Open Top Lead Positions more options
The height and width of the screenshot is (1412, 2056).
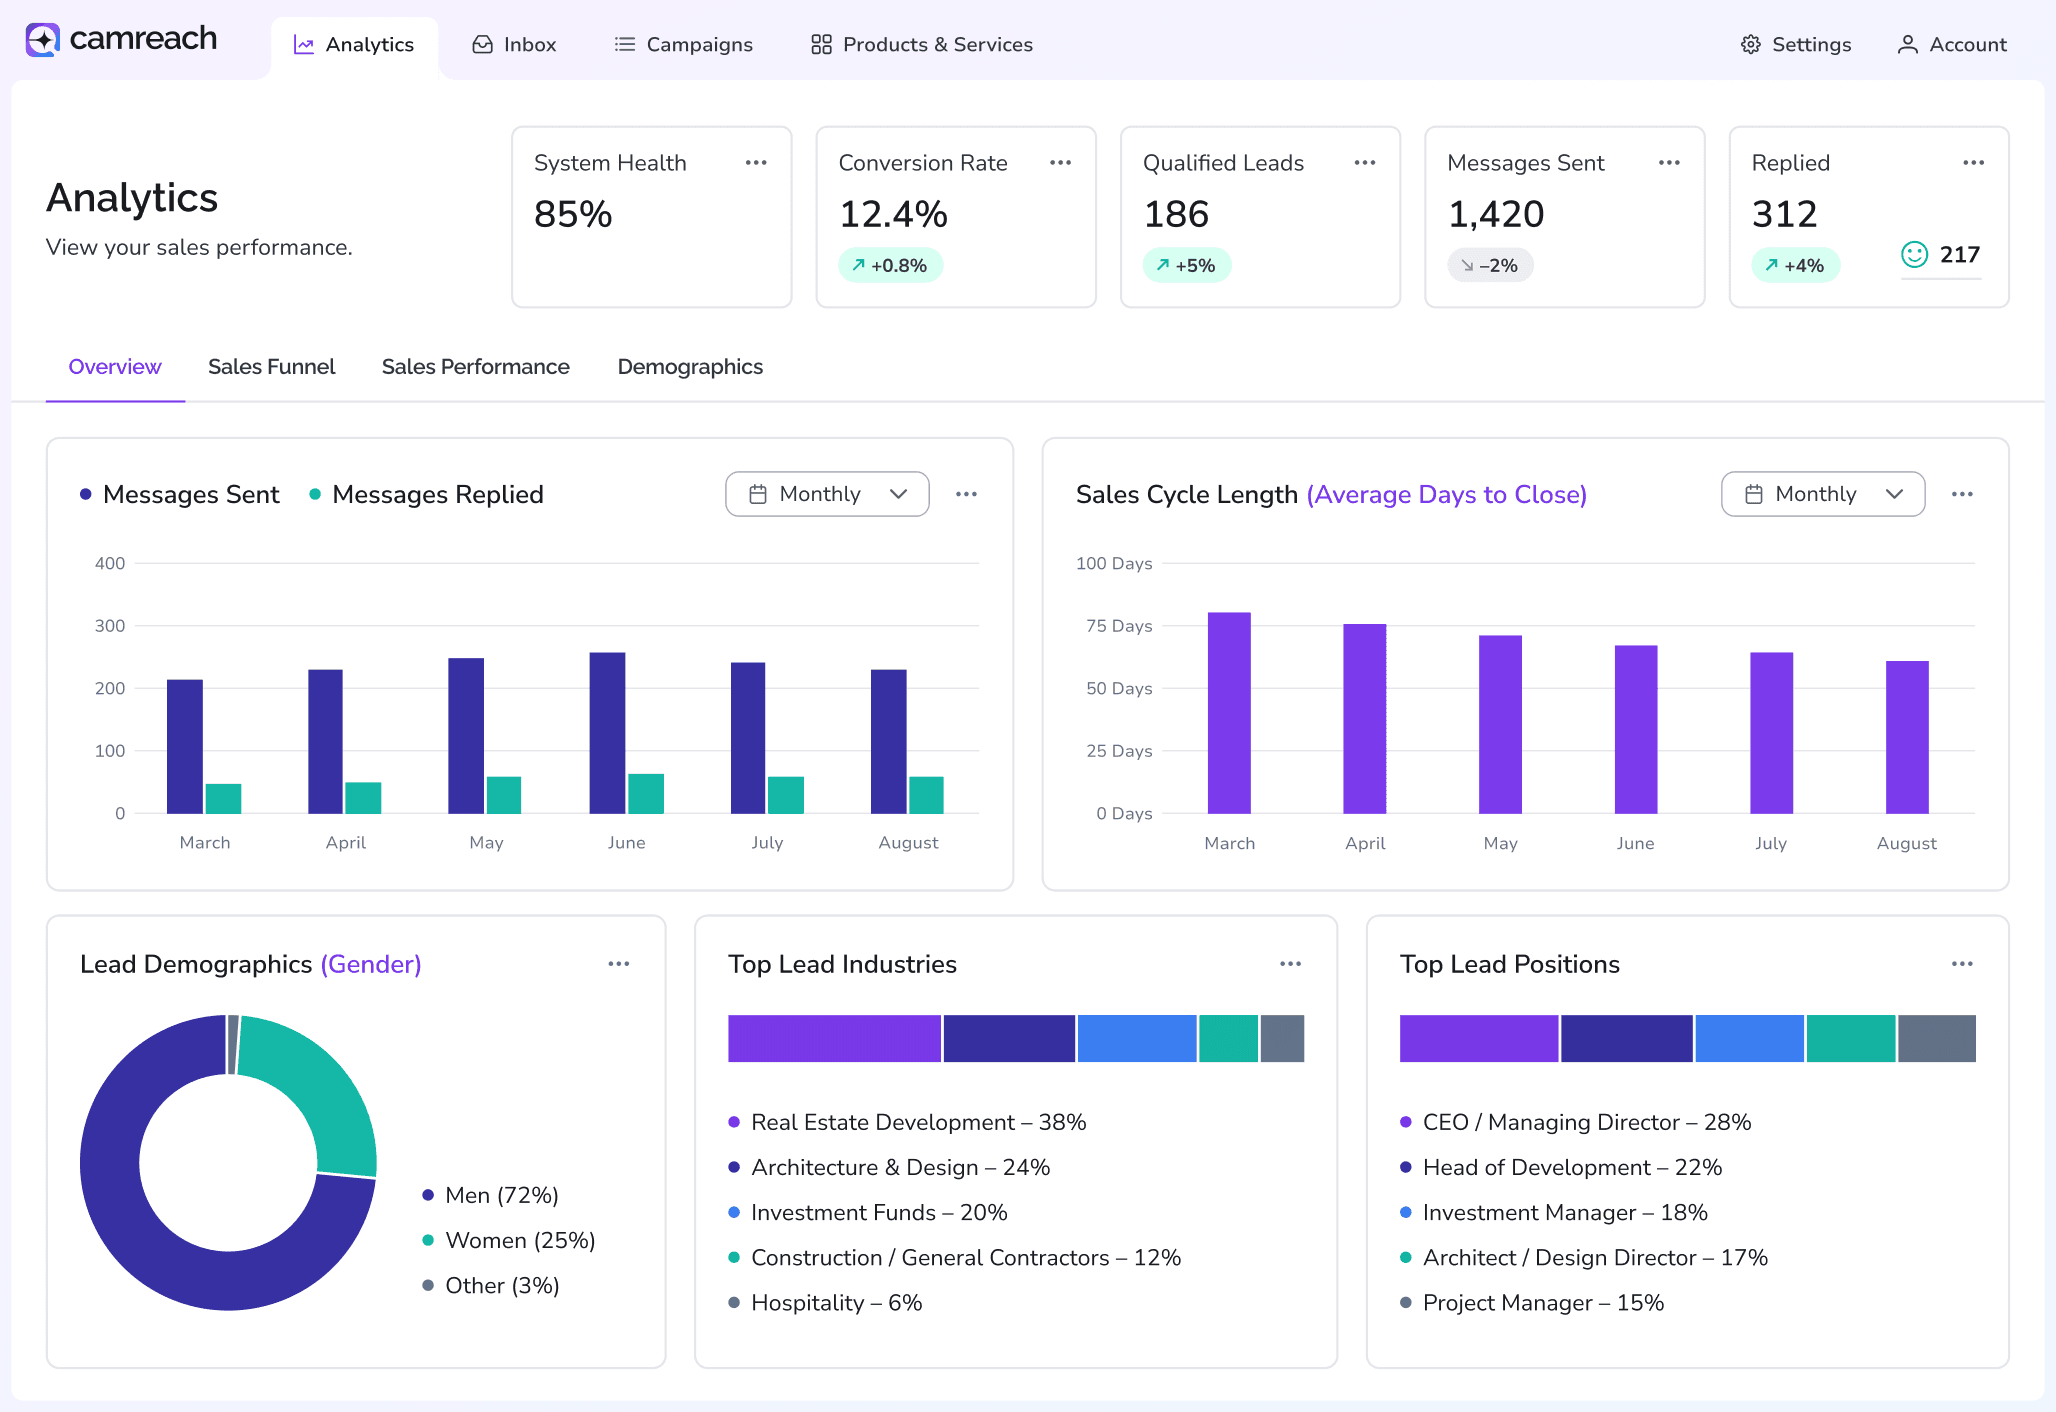click(x=1962, y=964)
